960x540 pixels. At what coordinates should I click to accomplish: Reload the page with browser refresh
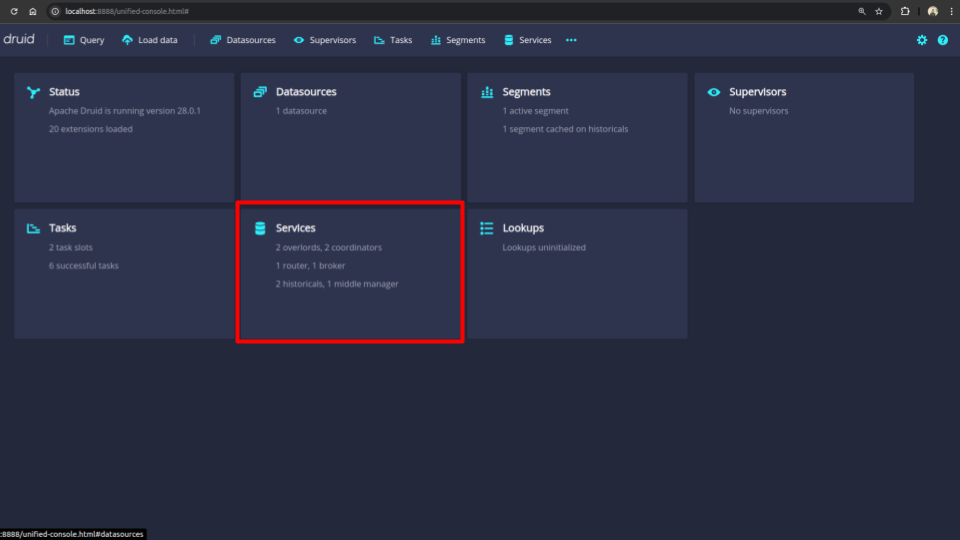[x=14, y=11]
